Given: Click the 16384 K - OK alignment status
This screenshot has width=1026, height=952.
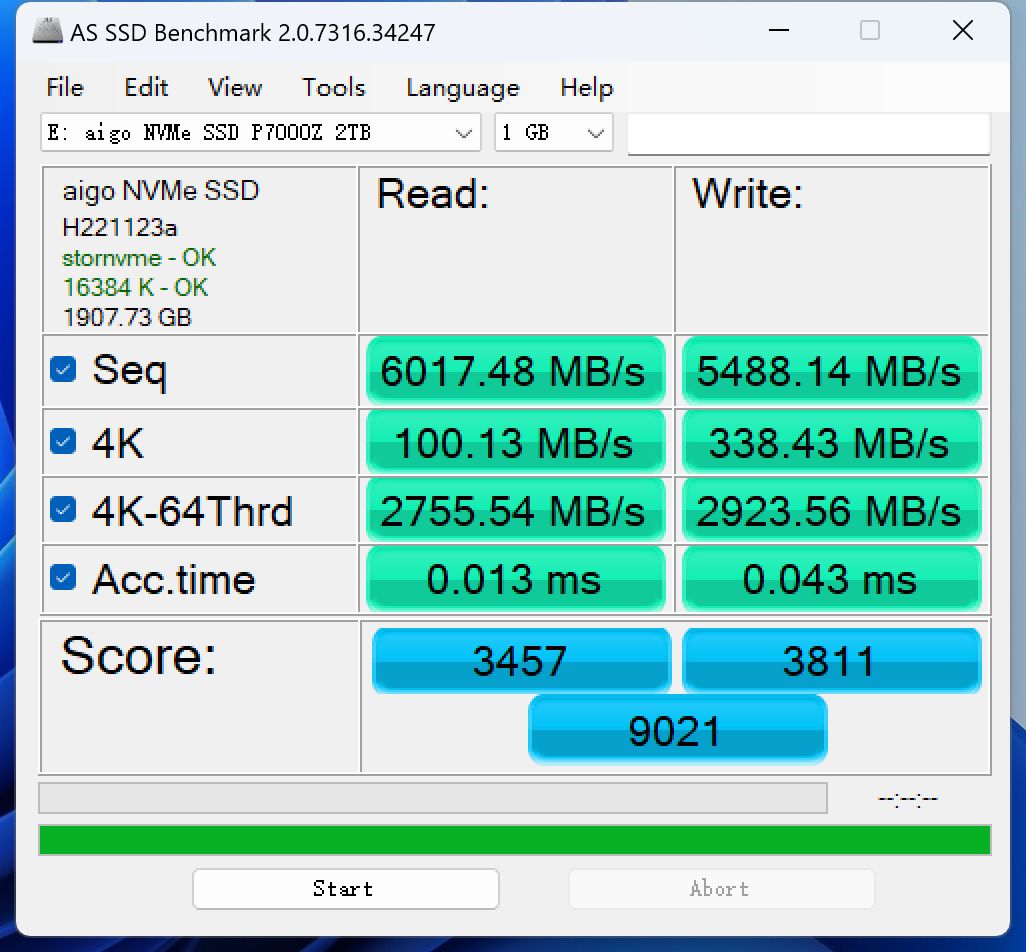Looking at the screenshot, I should [x=135, y=287].
